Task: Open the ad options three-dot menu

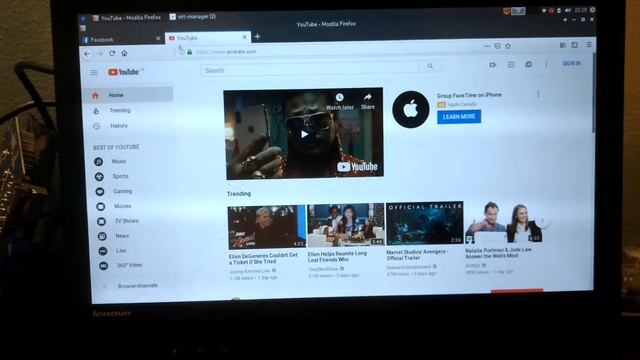Action: tap(538, 94)
